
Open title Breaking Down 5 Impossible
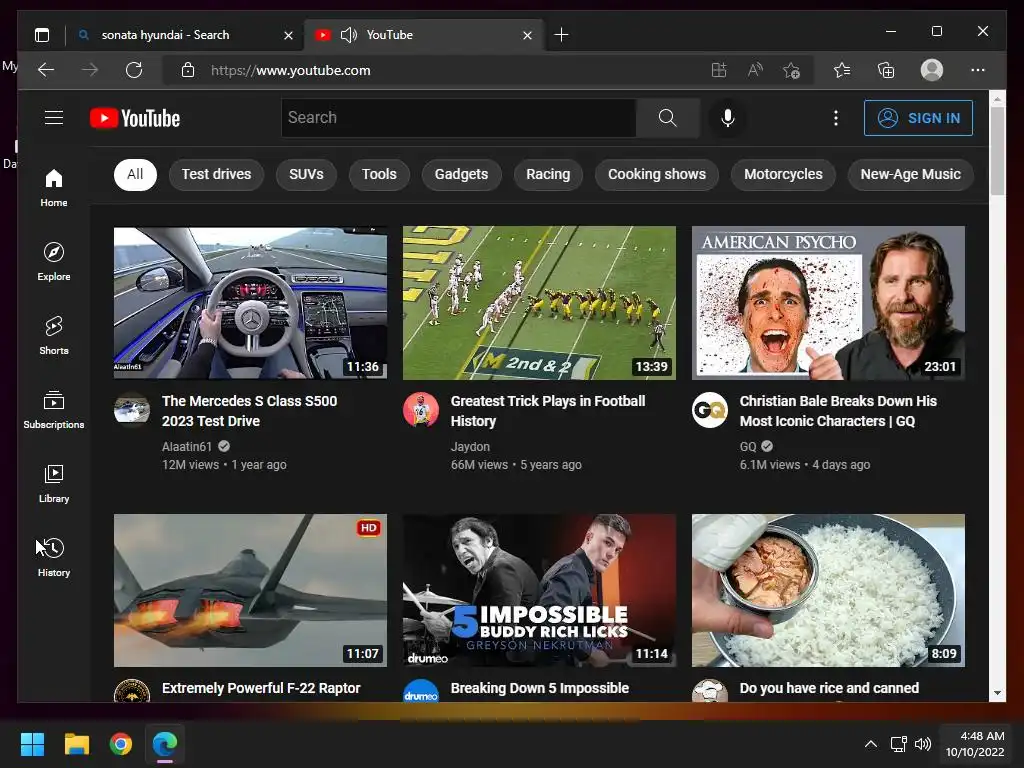540,688
